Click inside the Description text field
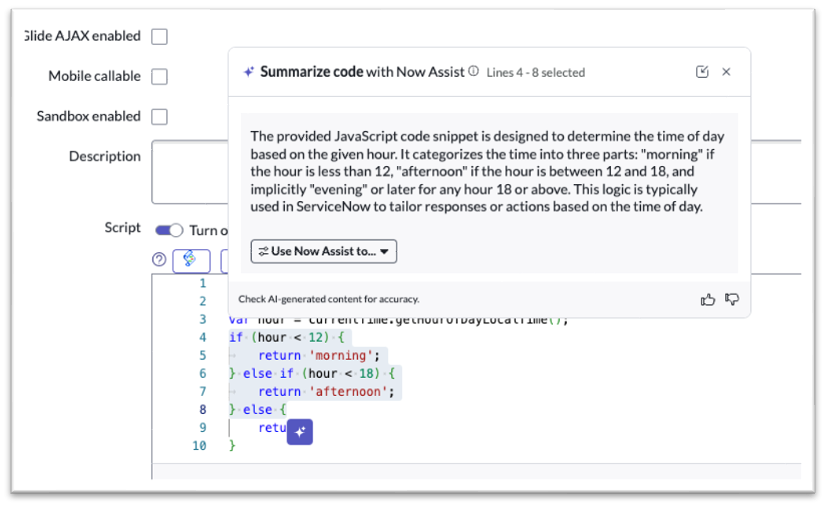The width and height of the screenshot is (826, 508). [190, 172]
